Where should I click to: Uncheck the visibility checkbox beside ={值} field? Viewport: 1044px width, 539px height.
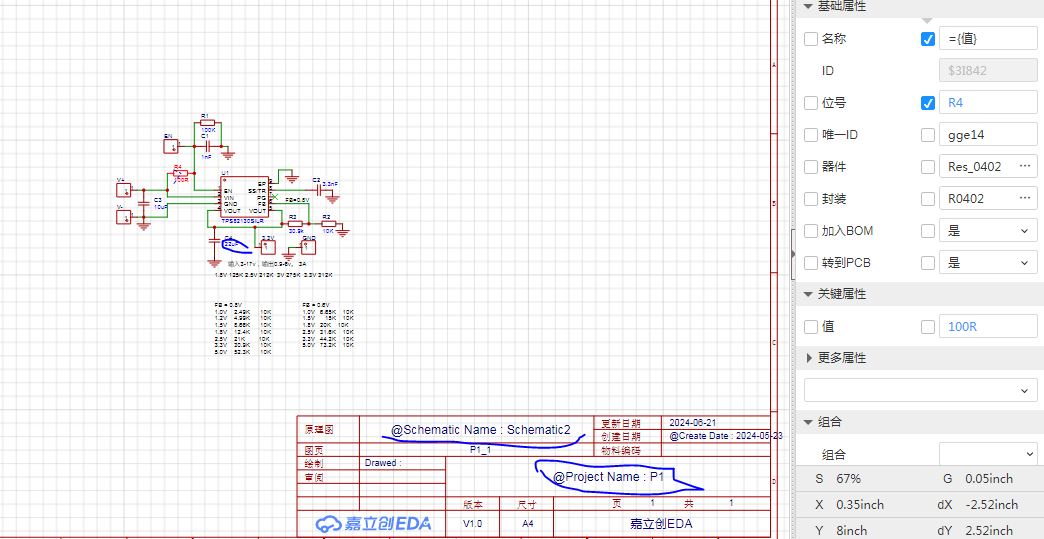(x=927, y=39)
